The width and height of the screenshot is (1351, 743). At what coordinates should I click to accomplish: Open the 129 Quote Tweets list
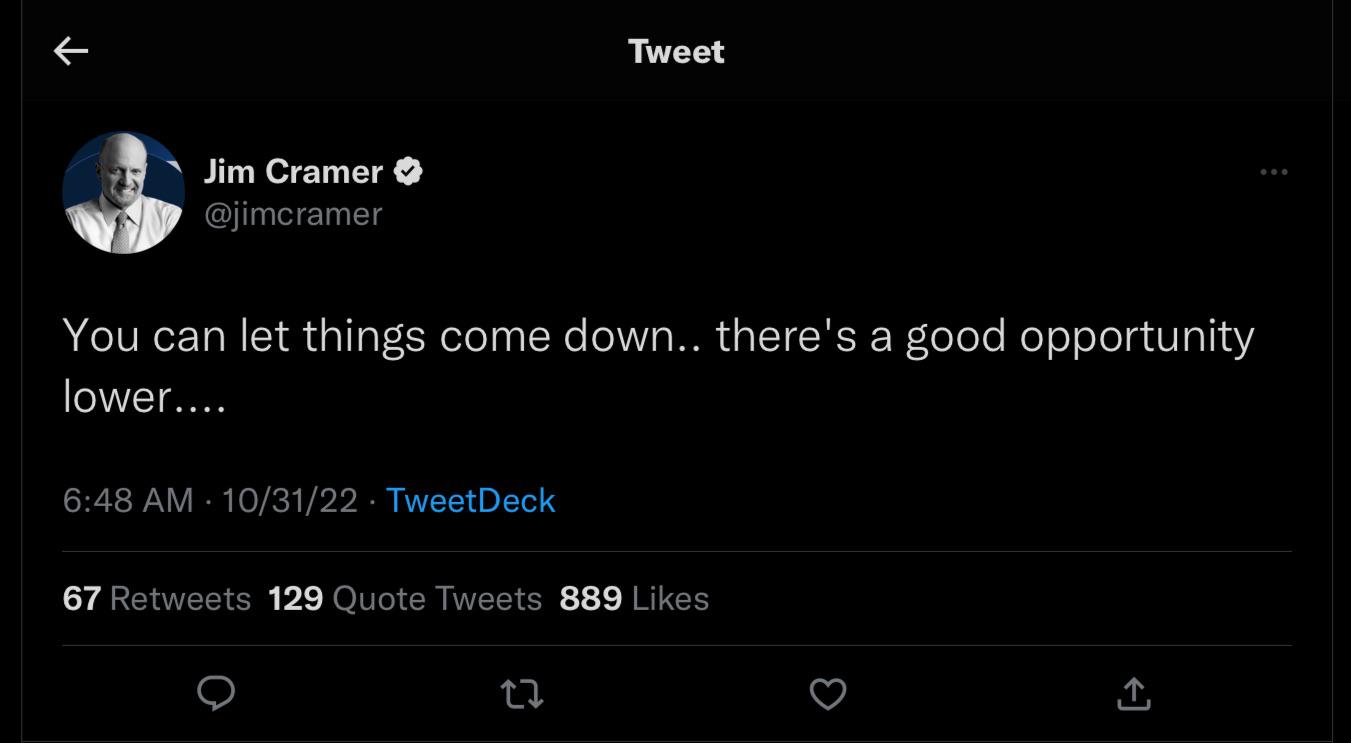(x=405, y=599)
